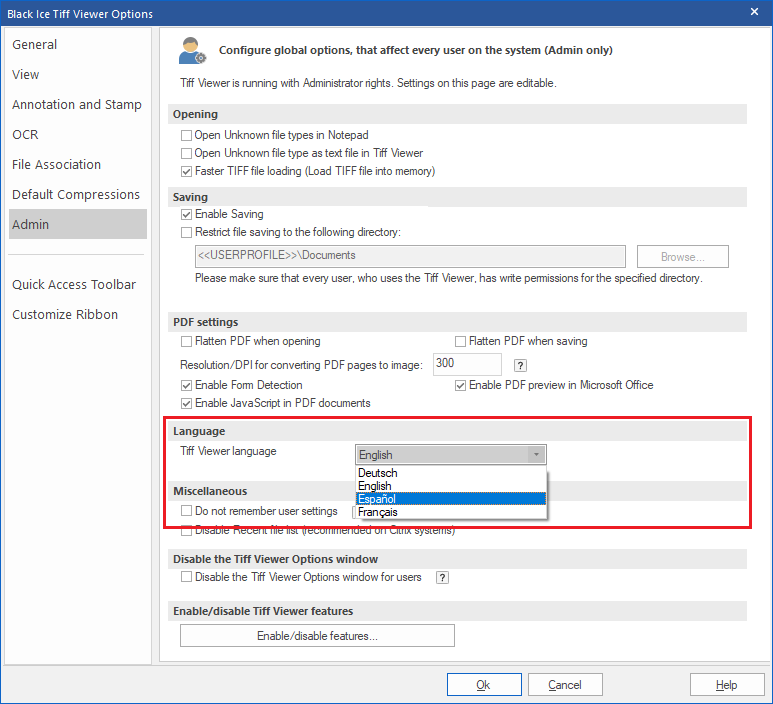This screenshot has height=704, width=773.
Task: Open Annotation and Stamp settings
Action: coord(78,105)
